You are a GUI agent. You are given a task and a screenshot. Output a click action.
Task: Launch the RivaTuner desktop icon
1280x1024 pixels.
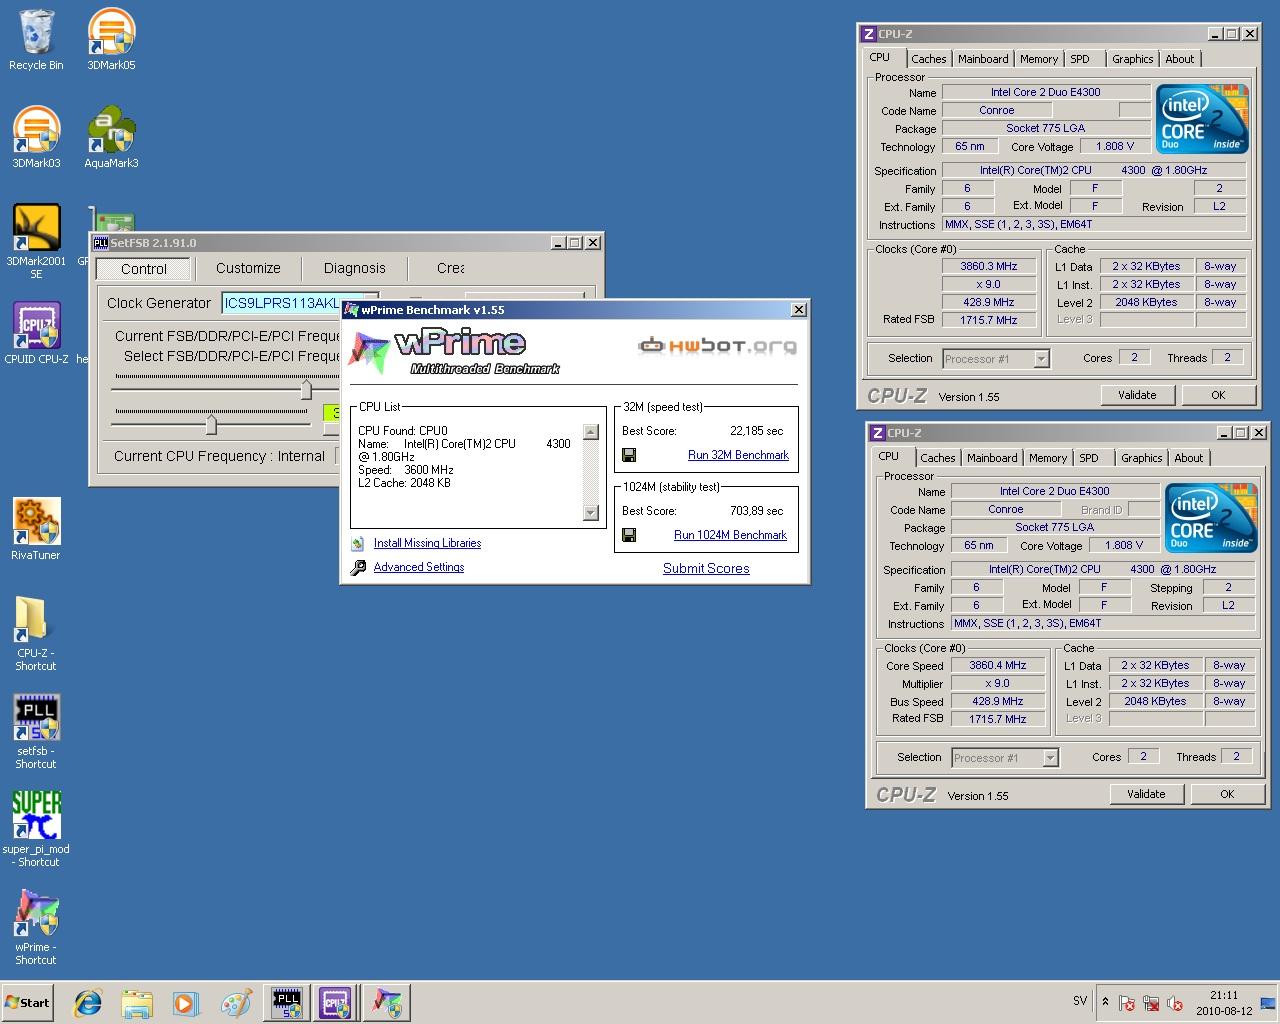pyautogui.click(x=36, y=530)
